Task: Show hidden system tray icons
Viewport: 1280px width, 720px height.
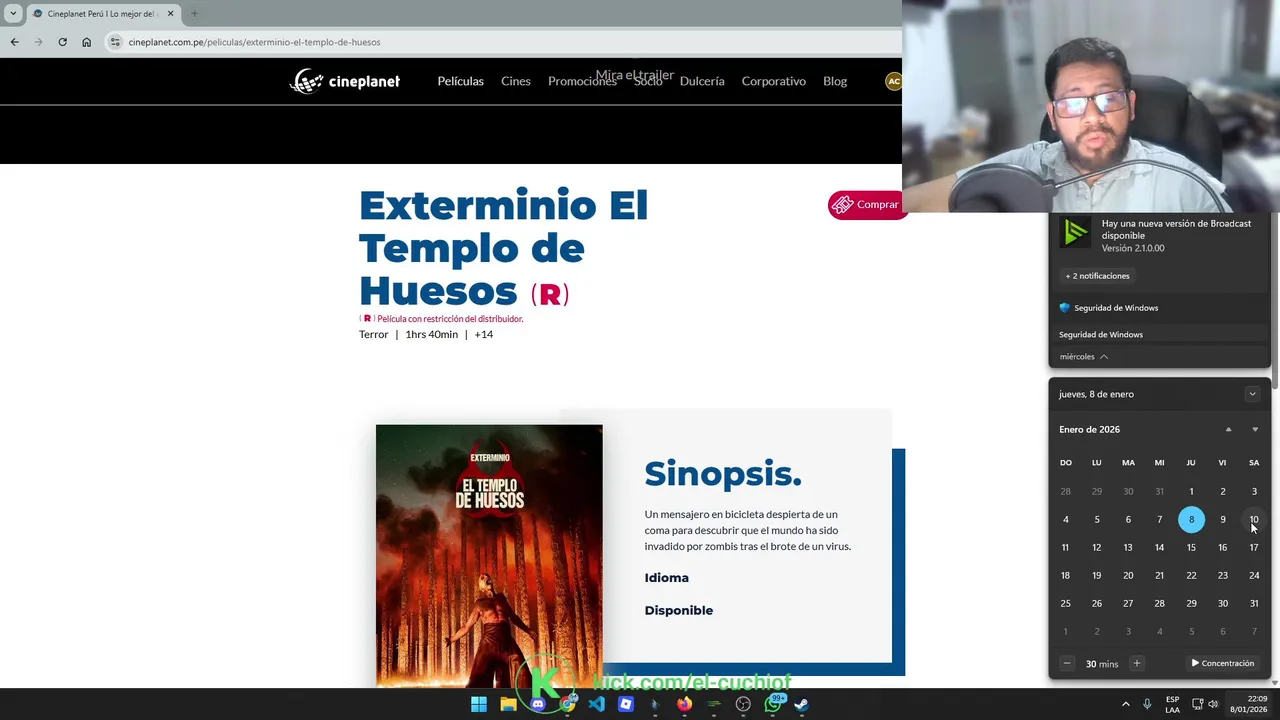Action: (x=1125, y=704)
